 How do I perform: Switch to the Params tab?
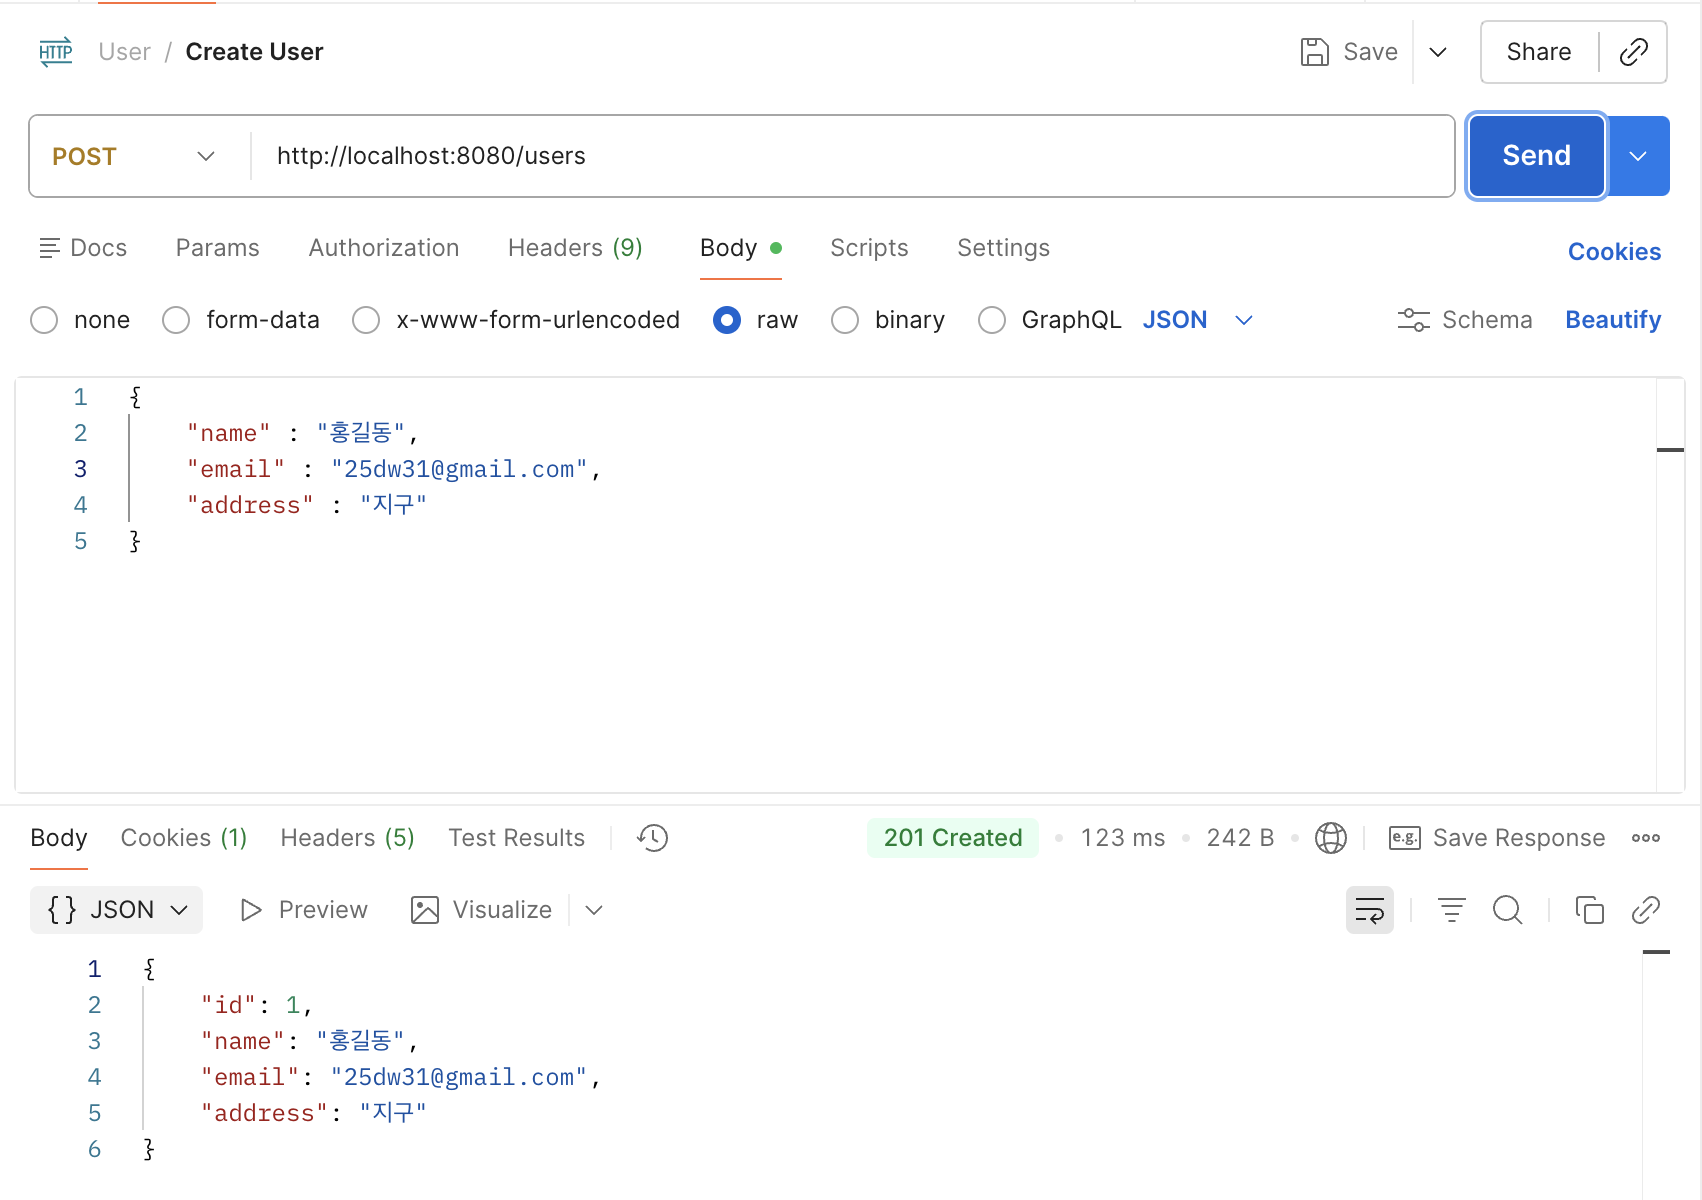tap(218, 248)
